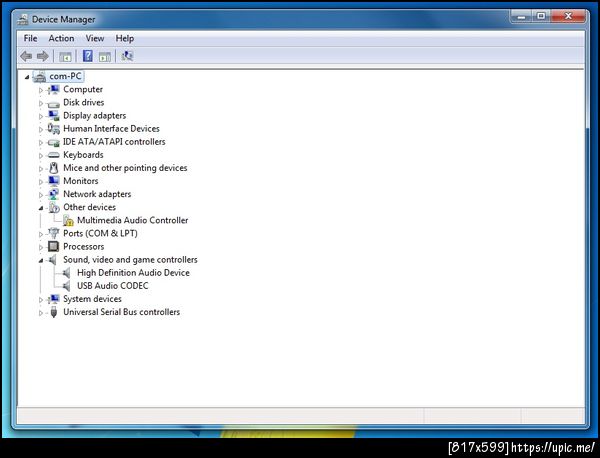
Task: Click the speaker icon of High Definition Audio Device
Action: click(x=67, y=273)
